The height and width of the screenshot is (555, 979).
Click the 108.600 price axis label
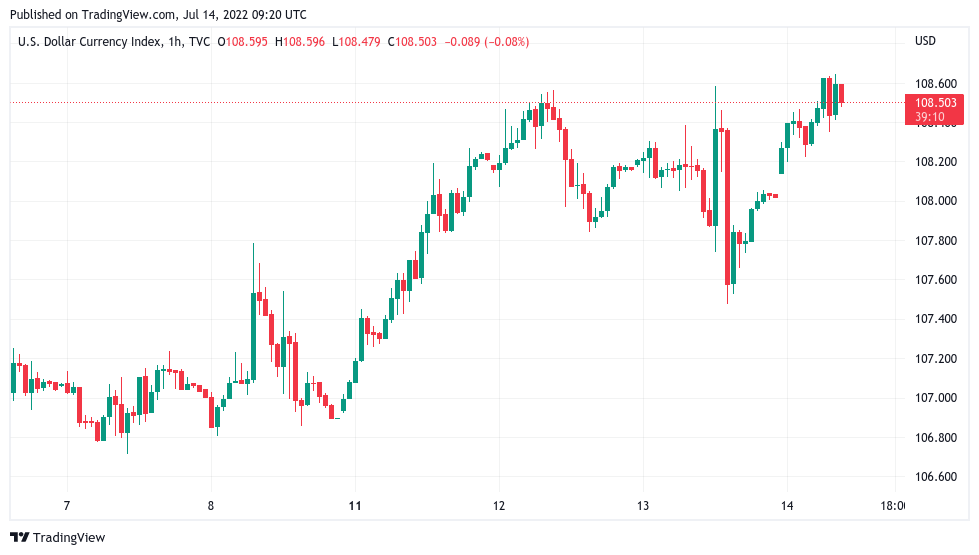[935, 83]
